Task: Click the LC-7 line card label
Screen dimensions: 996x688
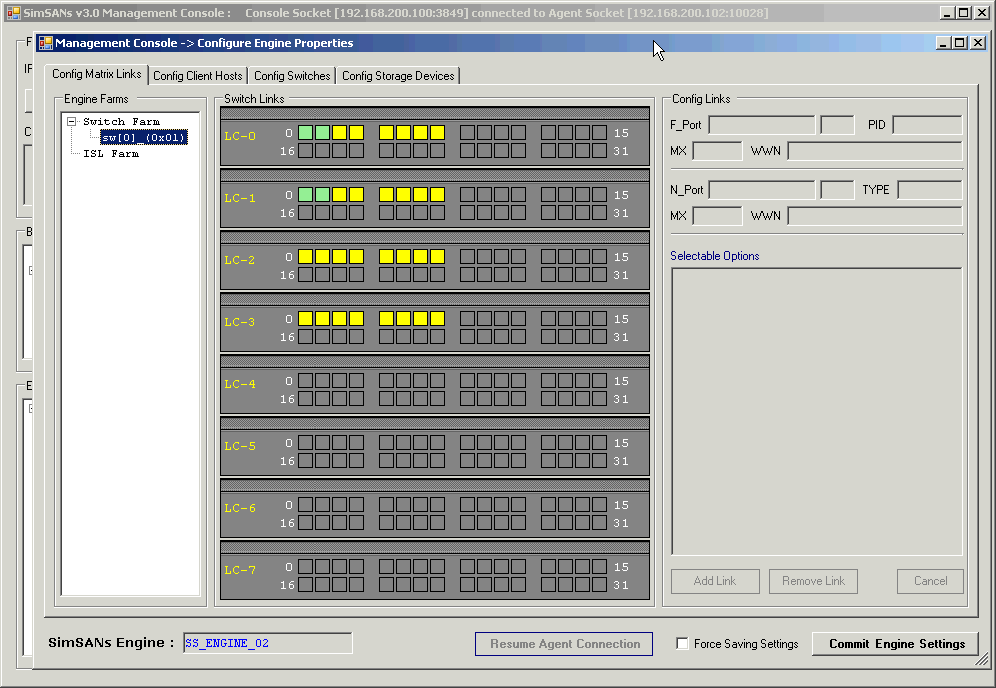Action: point(240,570)
